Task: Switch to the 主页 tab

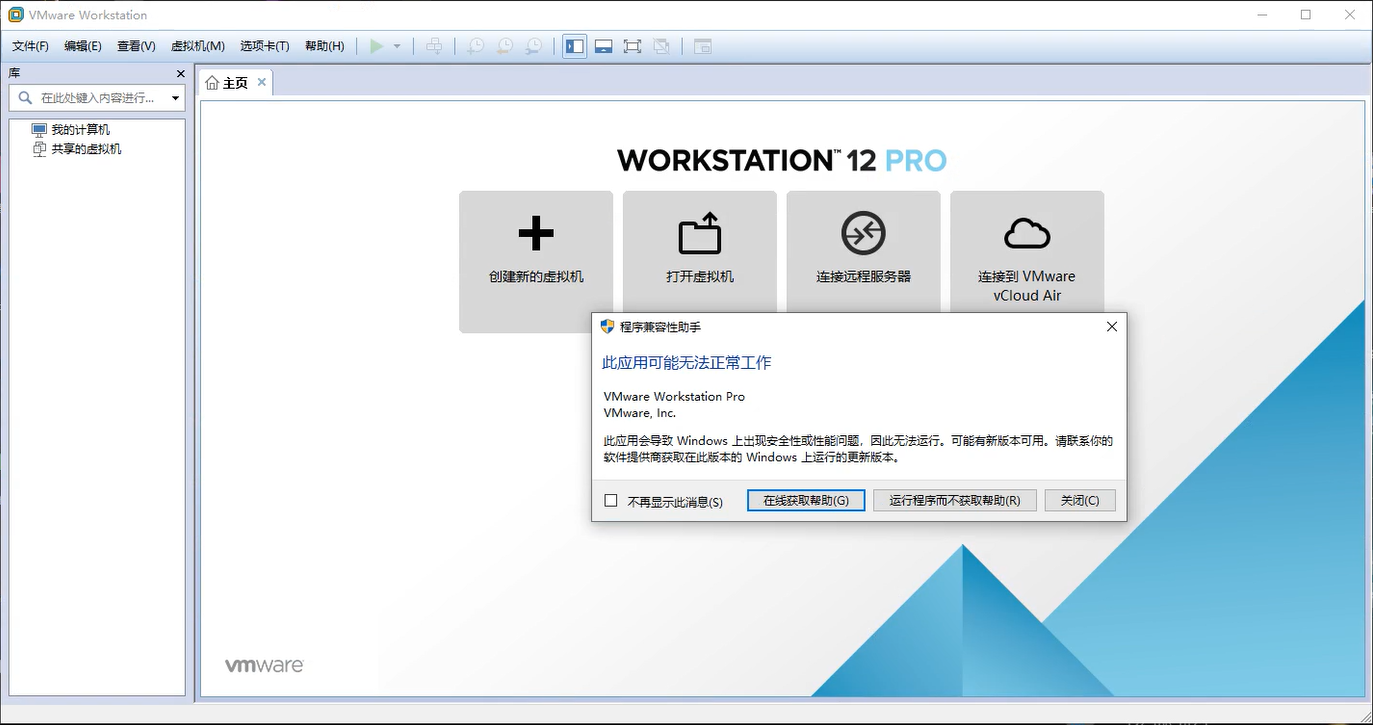Action: pos(235,83)
